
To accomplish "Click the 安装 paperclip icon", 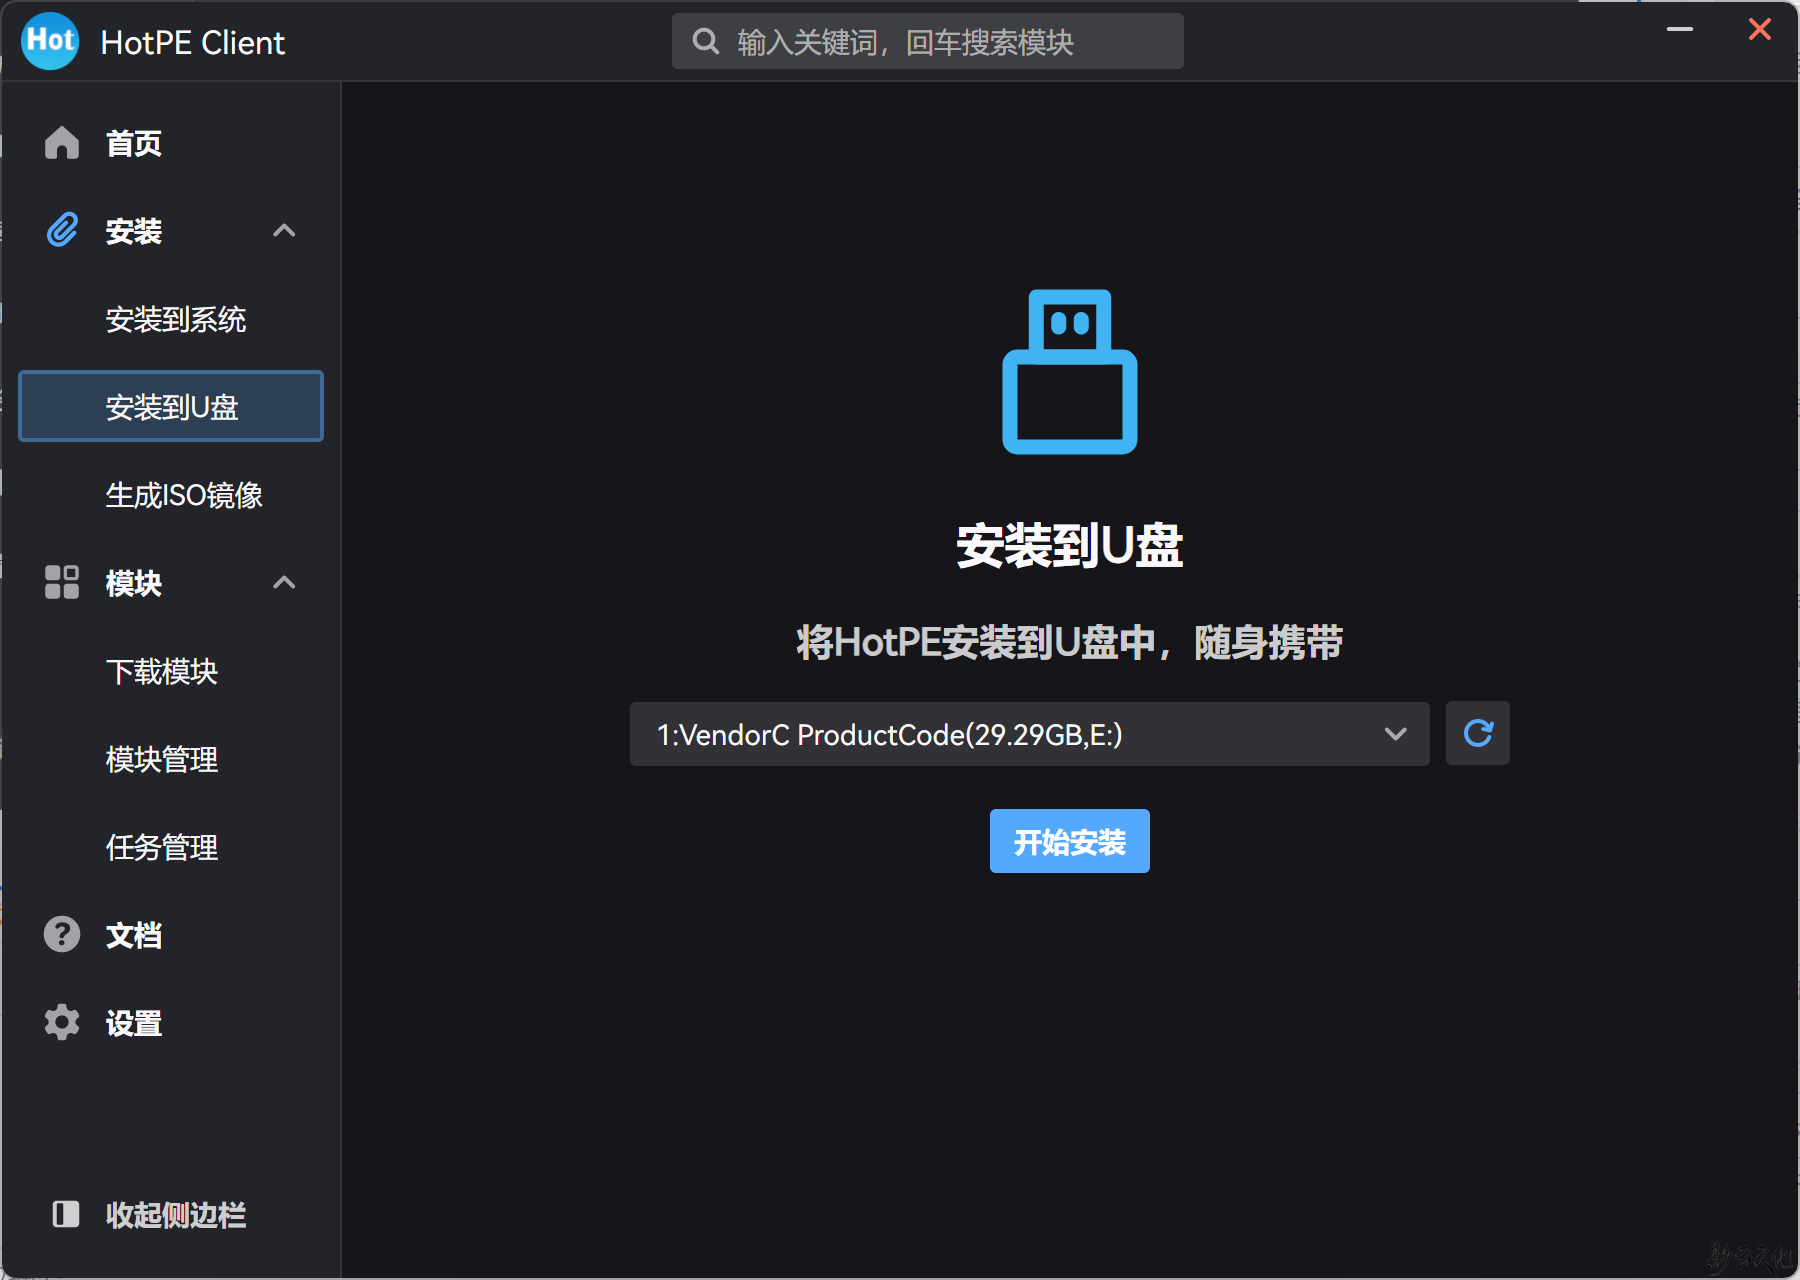I will tap(62, 231).
